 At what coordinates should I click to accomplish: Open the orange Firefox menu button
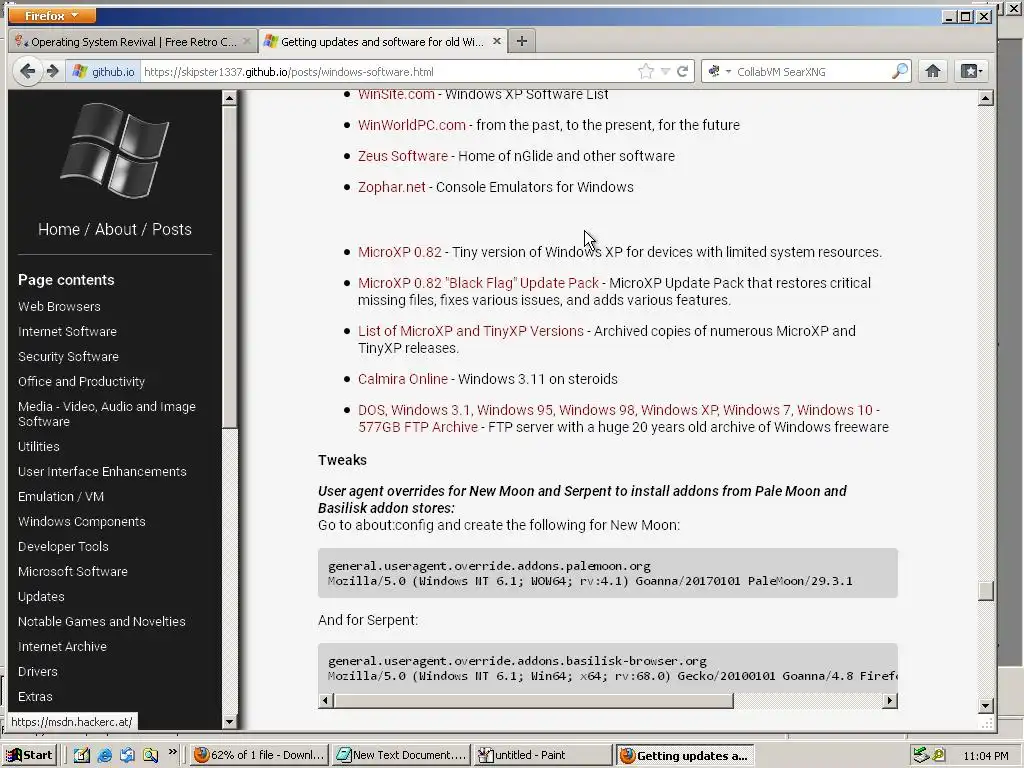point(52,15)
